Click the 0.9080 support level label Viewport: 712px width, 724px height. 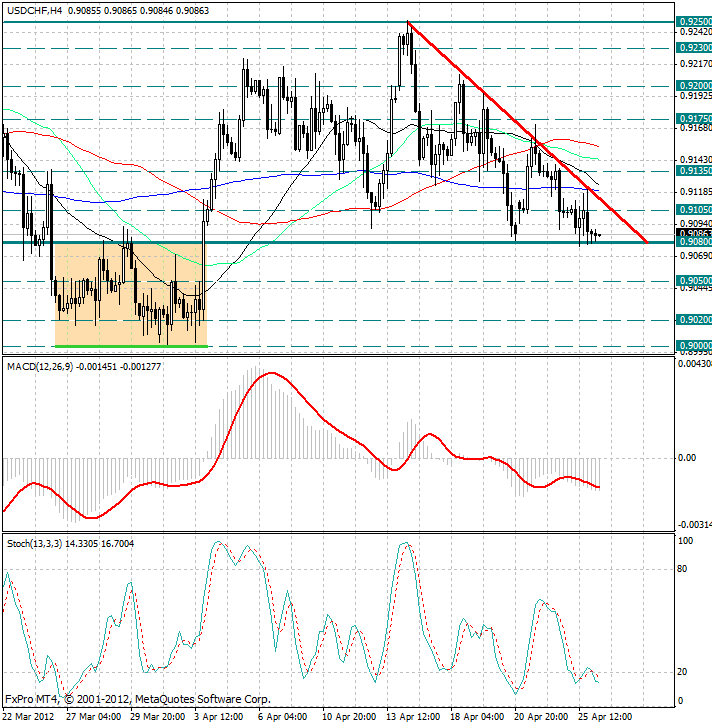(x=694, y=242)
